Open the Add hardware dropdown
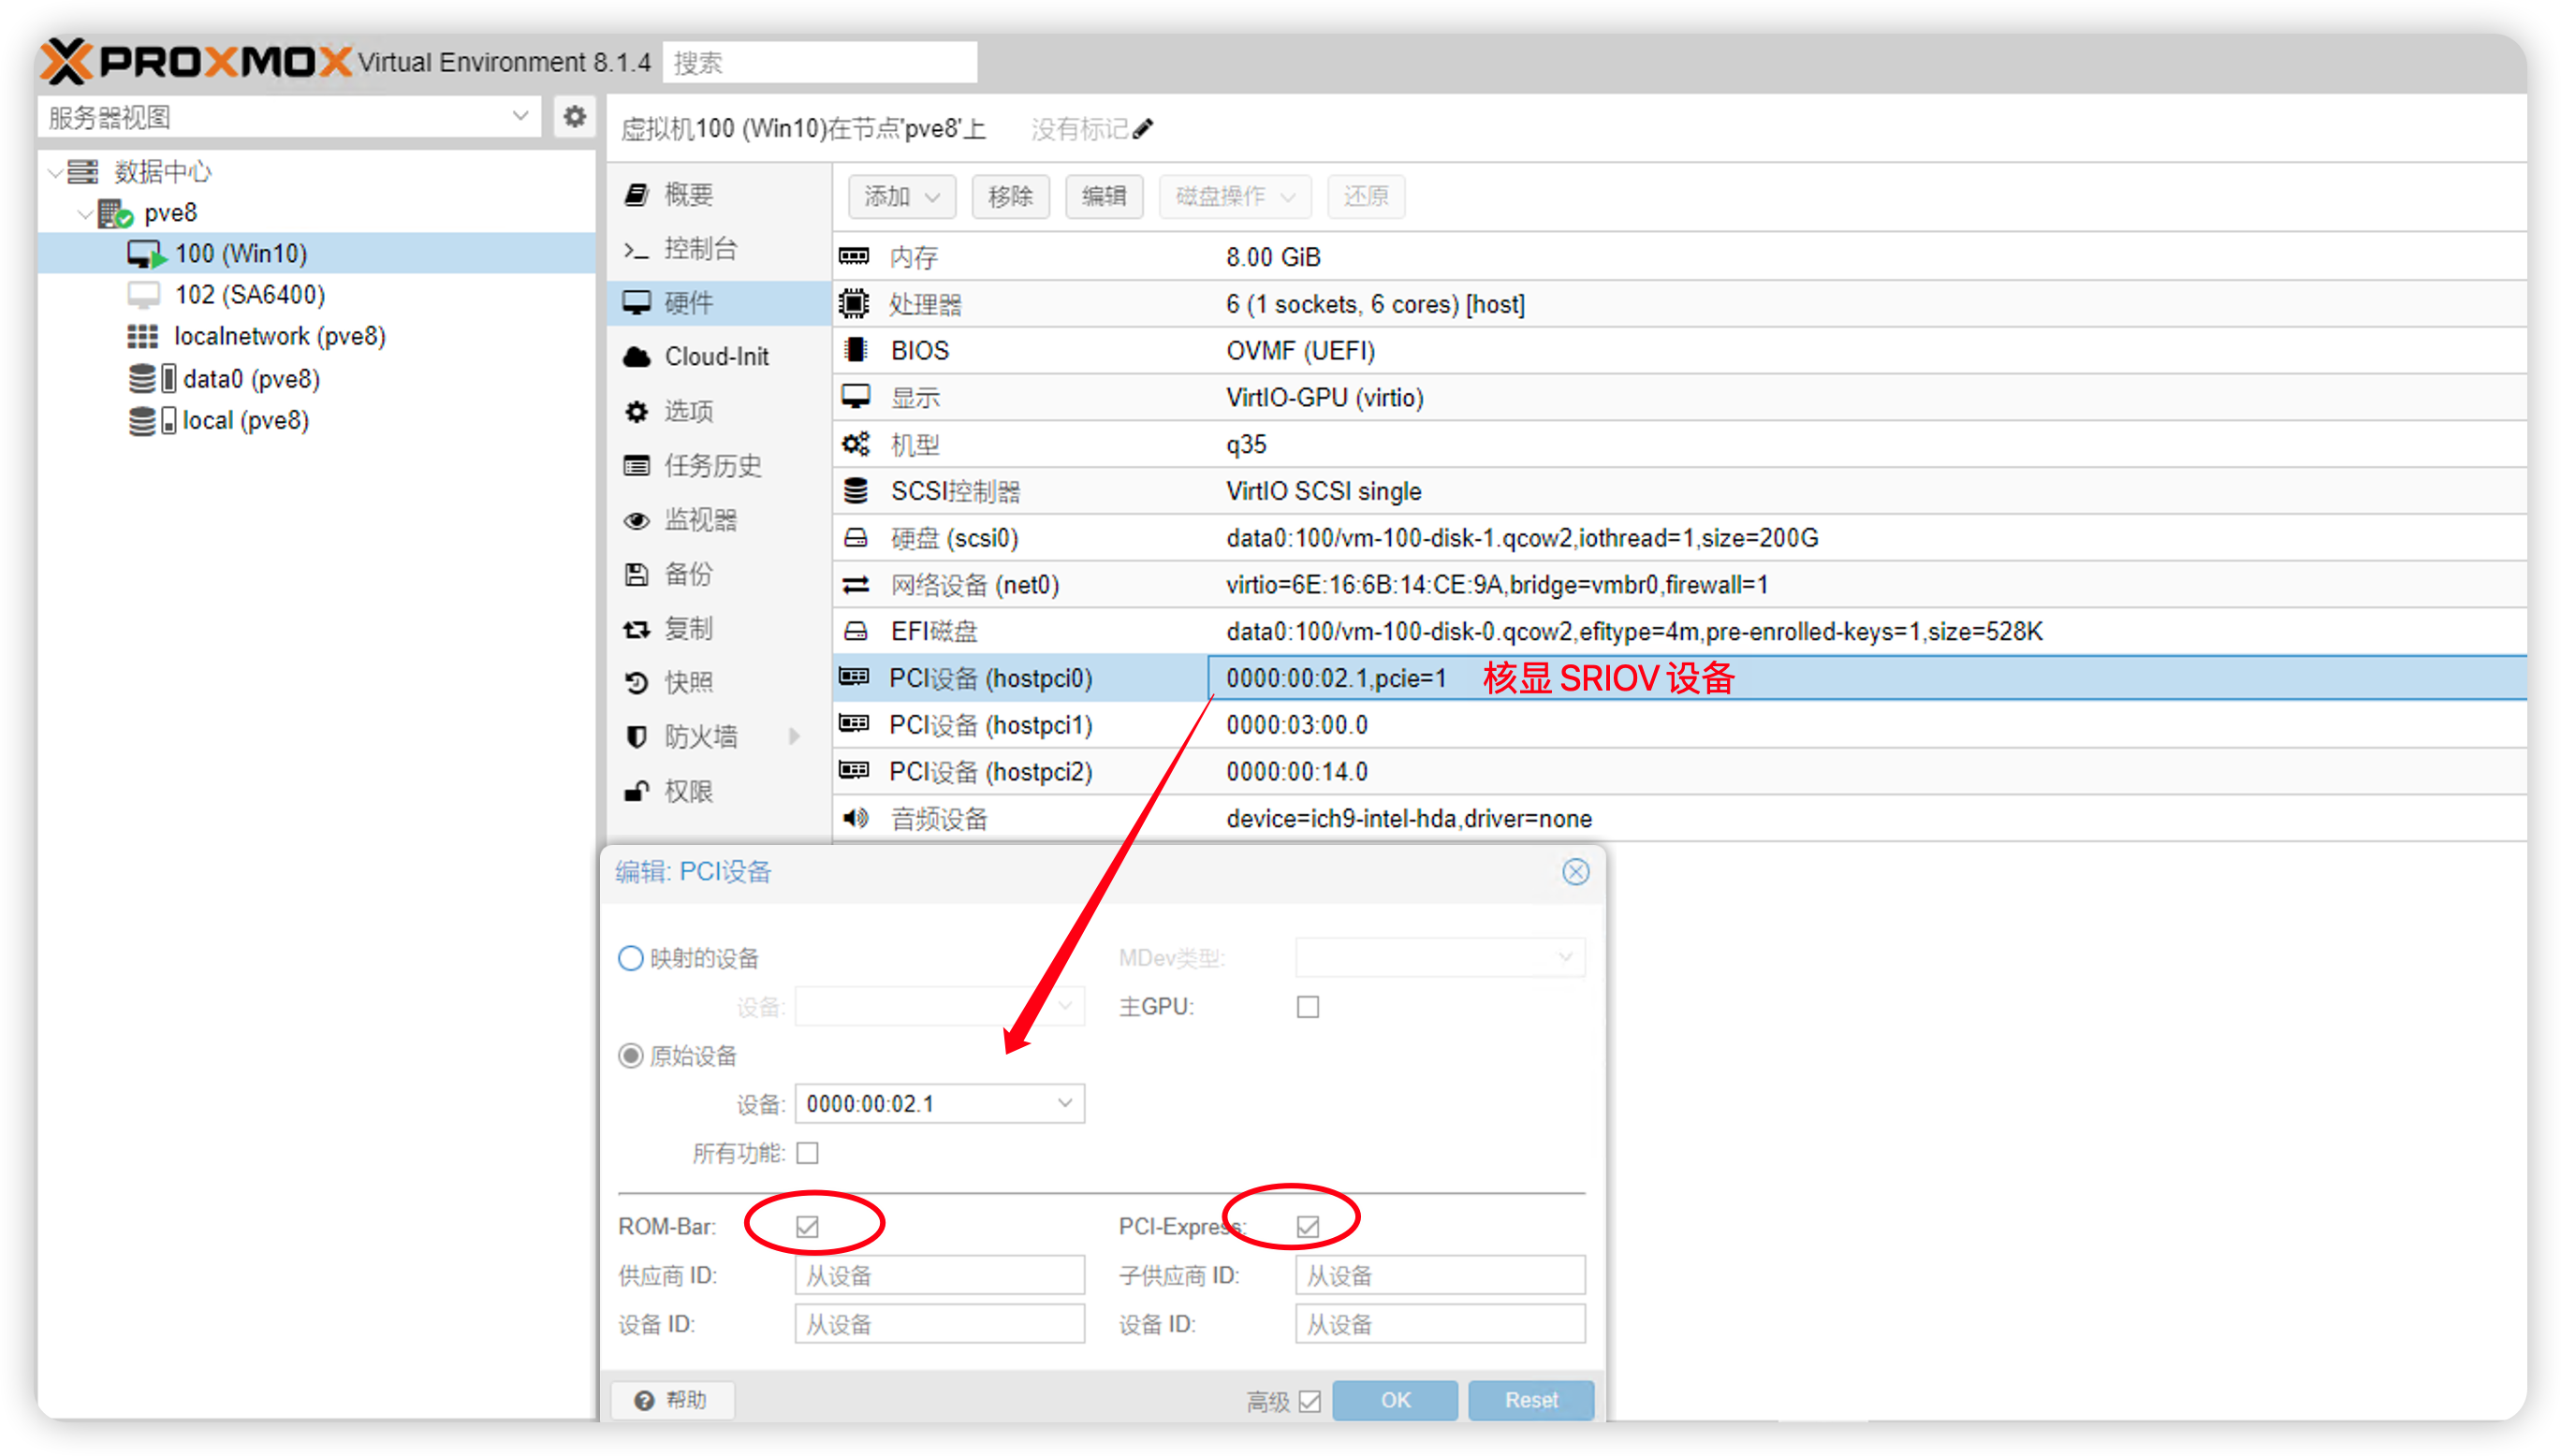 pyautogui.click(x=901, y=196)
